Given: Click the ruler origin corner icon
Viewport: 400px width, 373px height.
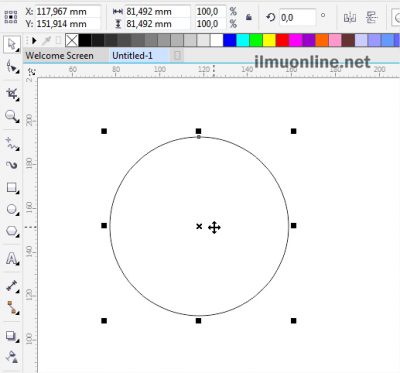Looking at the screenshot, I should click(x=32, y=71).
